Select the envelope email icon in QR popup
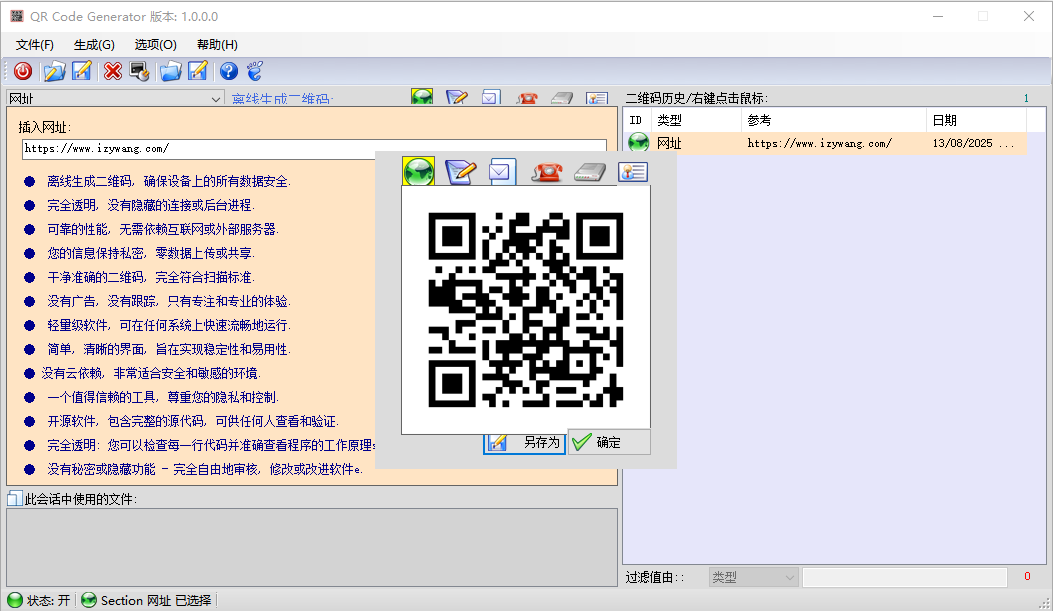This screenshot has height=611, width=1053. [x=502, y=172]
